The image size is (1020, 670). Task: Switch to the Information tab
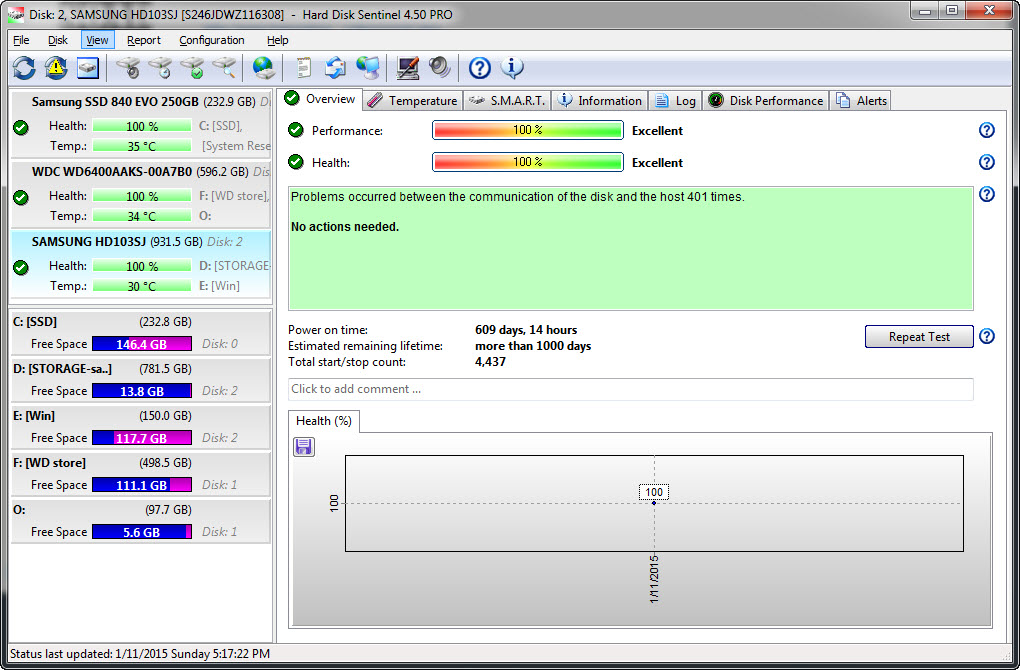(x=600, y=101)
